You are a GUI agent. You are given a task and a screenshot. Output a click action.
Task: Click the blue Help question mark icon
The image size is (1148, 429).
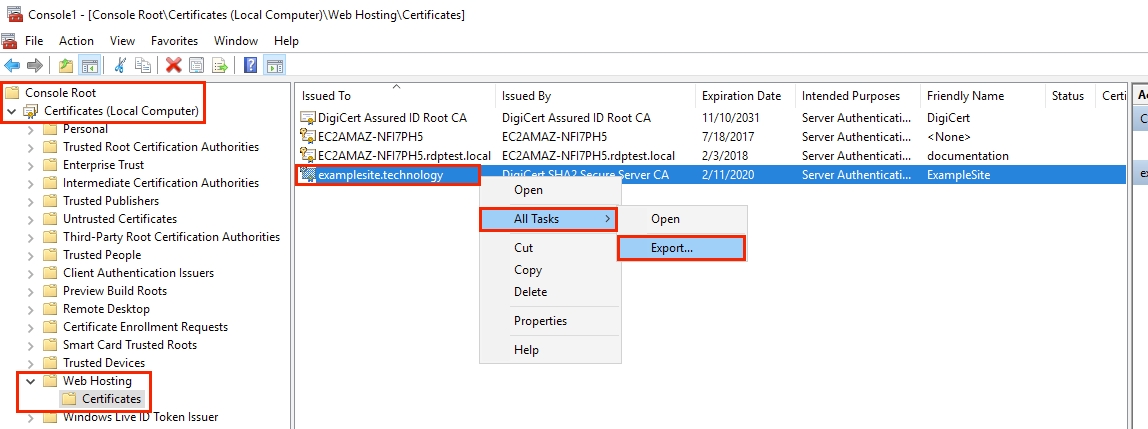pyautogui.click(x=250, y=65)
